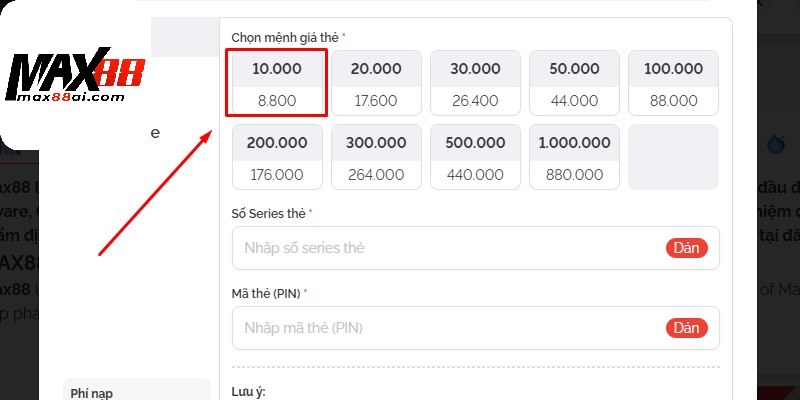This screenshot has width=800, height=400.
Task: Click the MAX88 logo
Action: click(75, 74)
